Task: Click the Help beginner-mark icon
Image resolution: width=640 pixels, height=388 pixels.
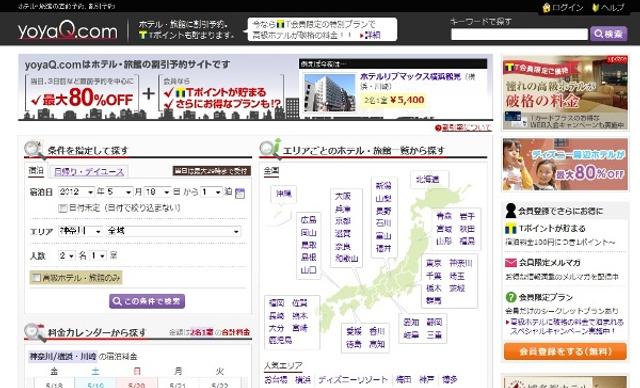Action: click(x=596, y=7)
